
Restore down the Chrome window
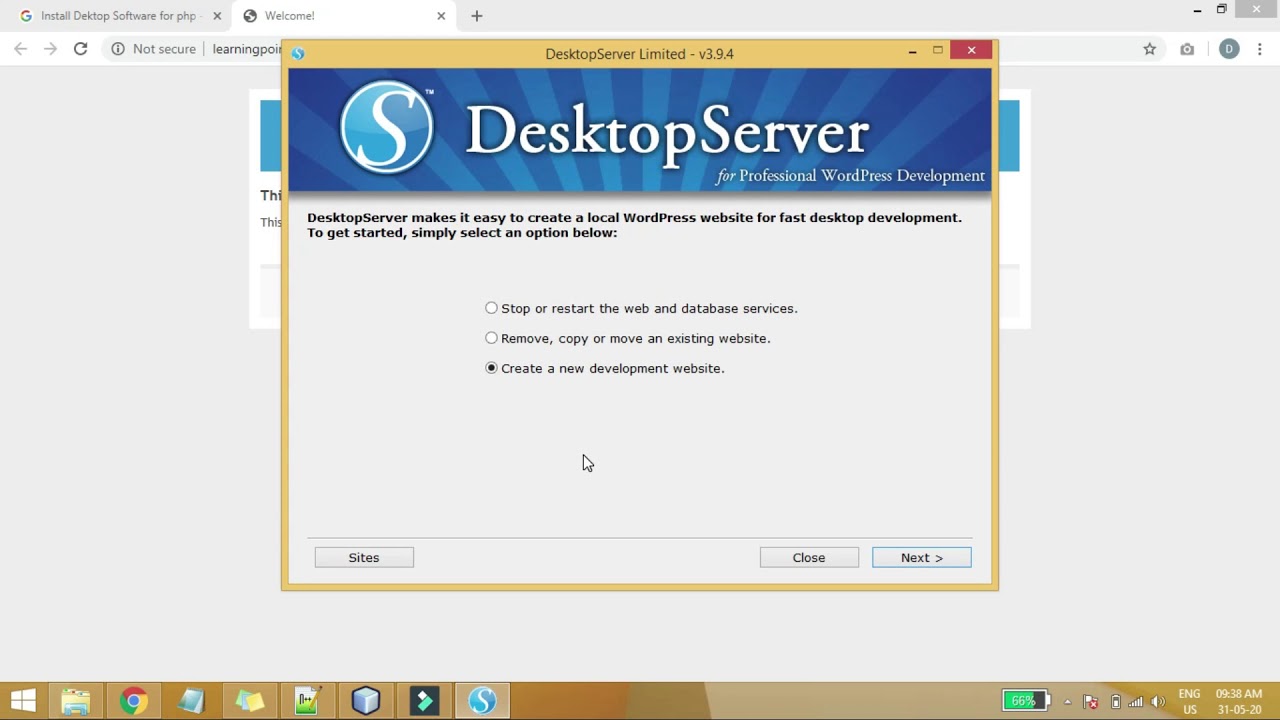(1221, 10)
